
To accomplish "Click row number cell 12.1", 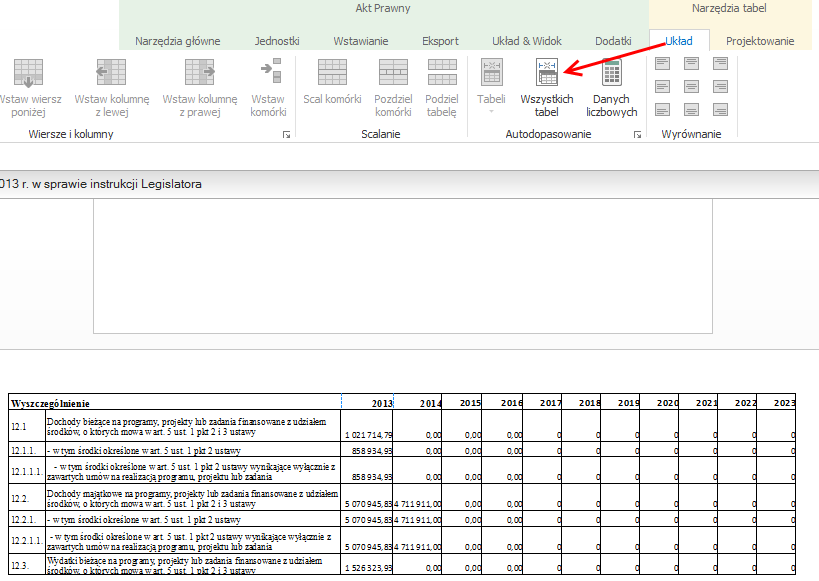I will [x=27, y=426].
